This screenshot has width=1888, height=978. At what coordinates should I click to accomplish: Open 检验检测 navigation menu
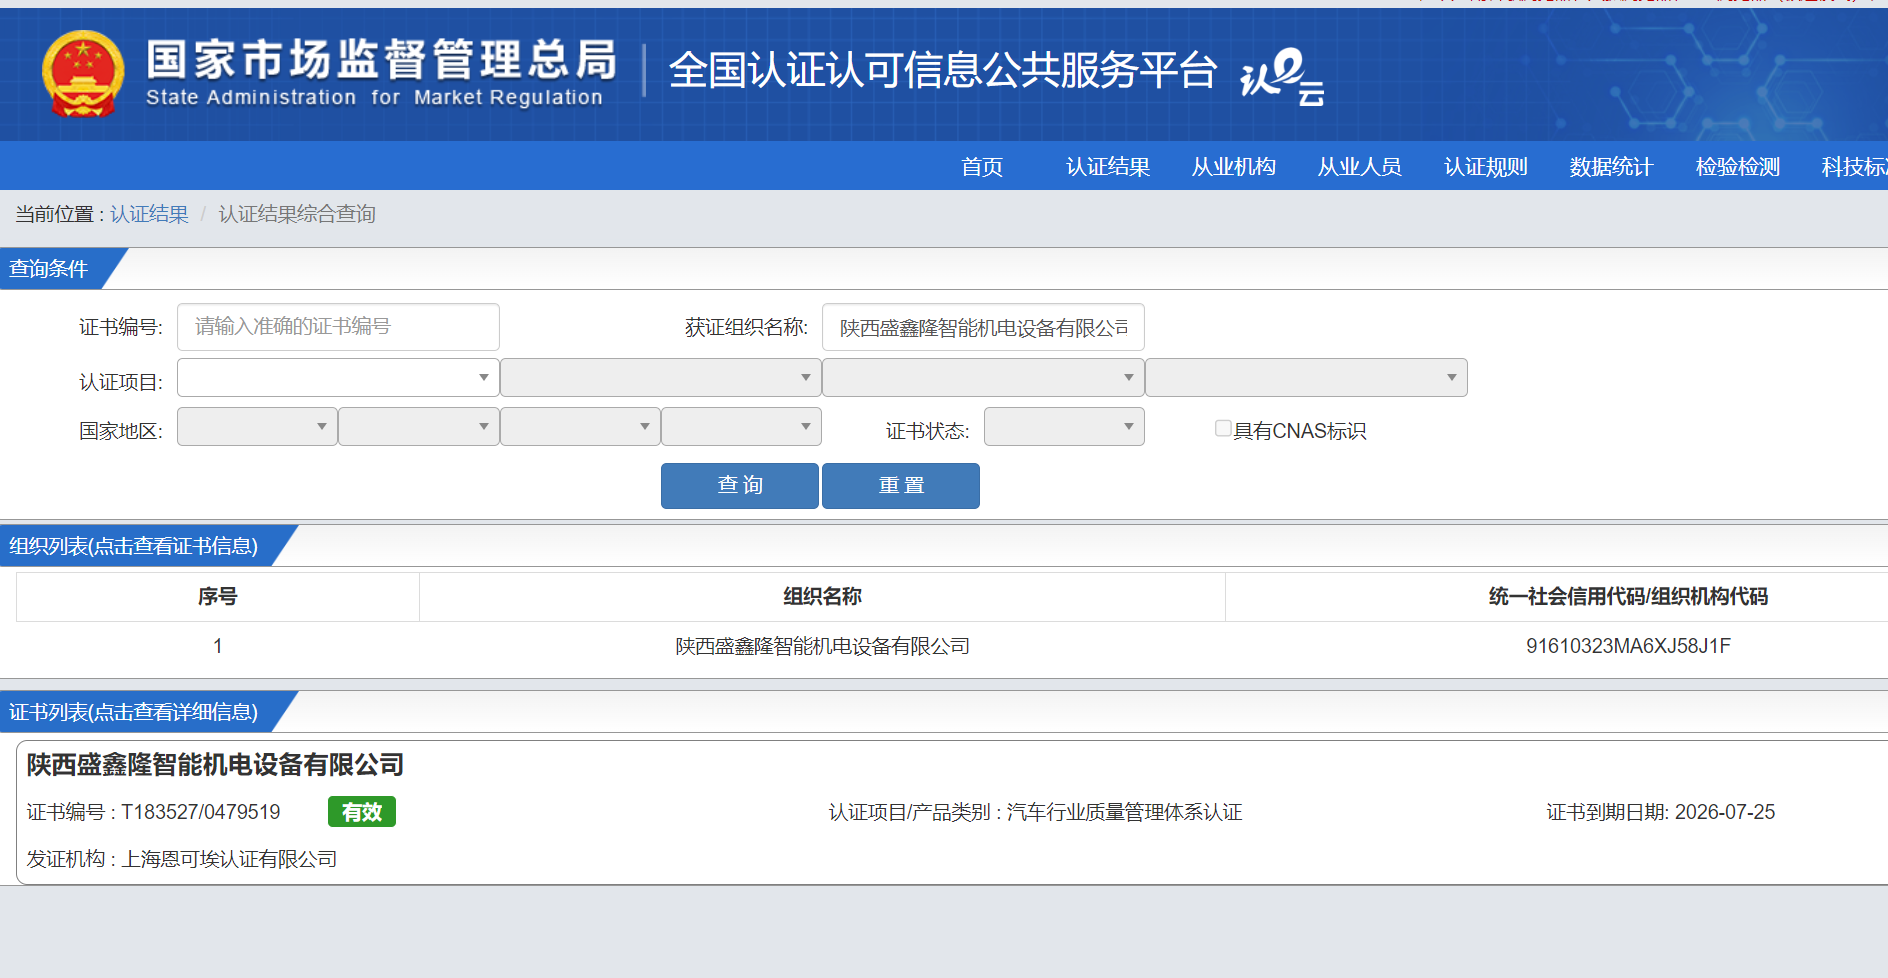tap(1738, 167)
